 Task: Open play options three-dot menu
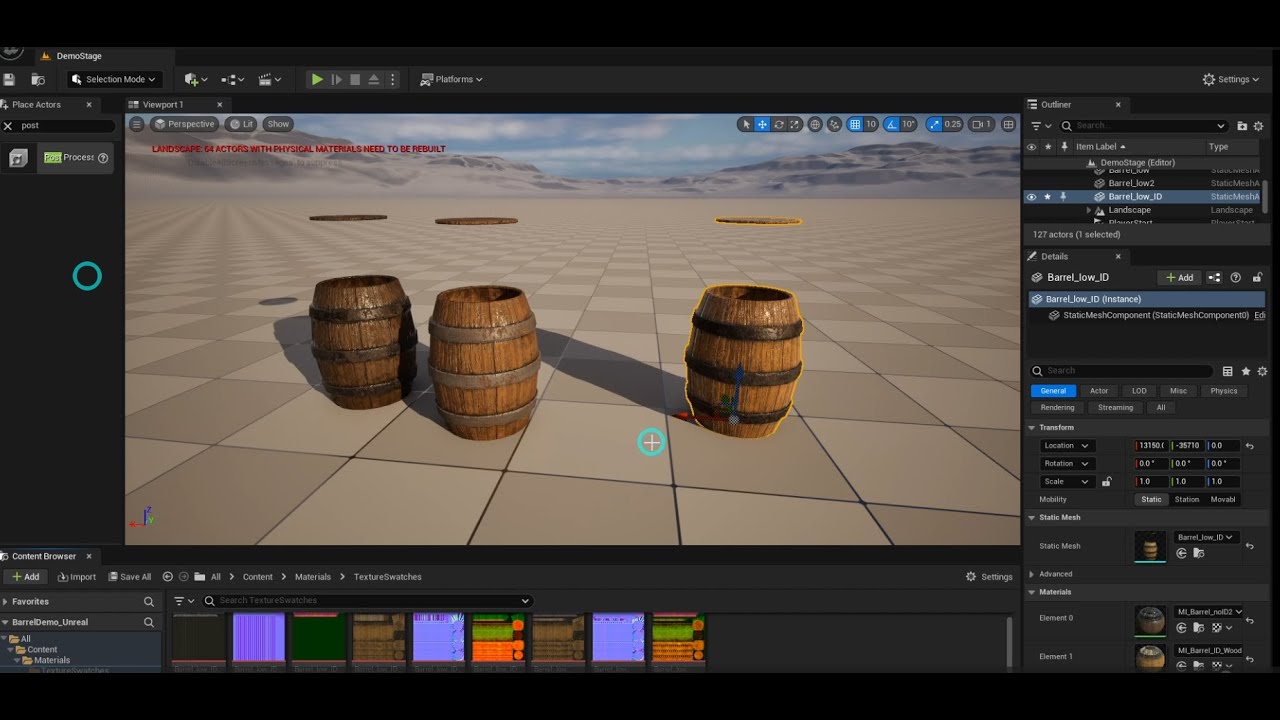click(x=392, y=79)
